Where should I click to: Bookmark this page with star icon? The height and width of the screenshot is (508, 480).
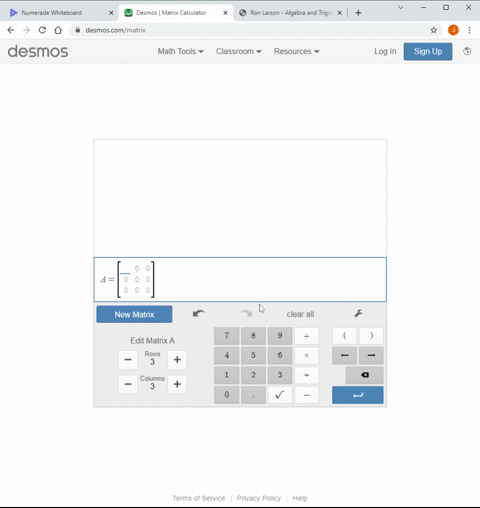coord(433,30)
